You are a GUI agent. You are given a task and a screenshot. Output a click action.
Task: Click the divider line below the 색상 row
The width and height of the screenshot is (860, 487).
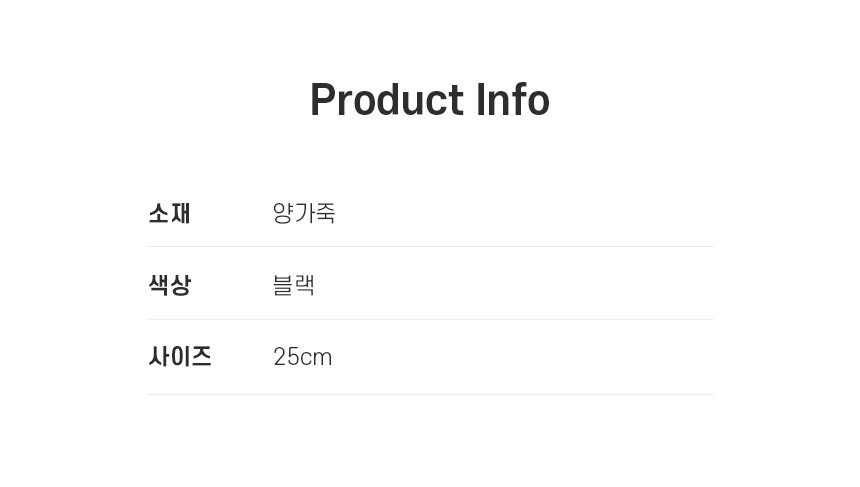[x=430, y=320]
